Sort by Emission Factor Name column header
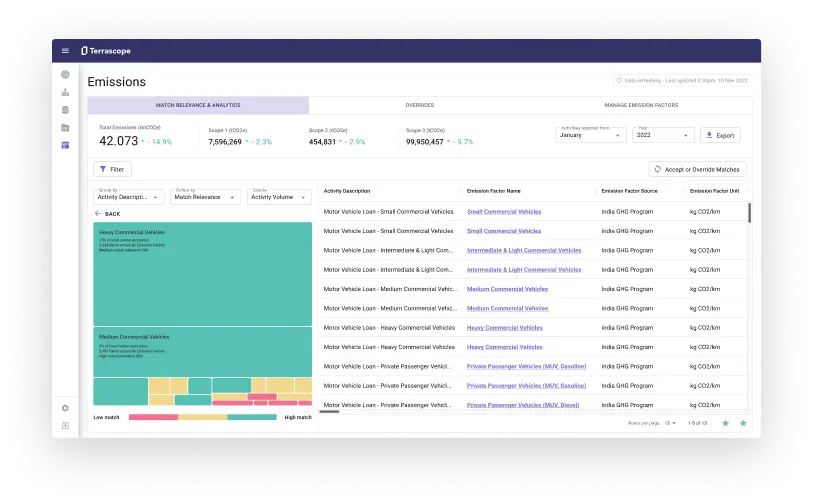 tap(494, 191)
